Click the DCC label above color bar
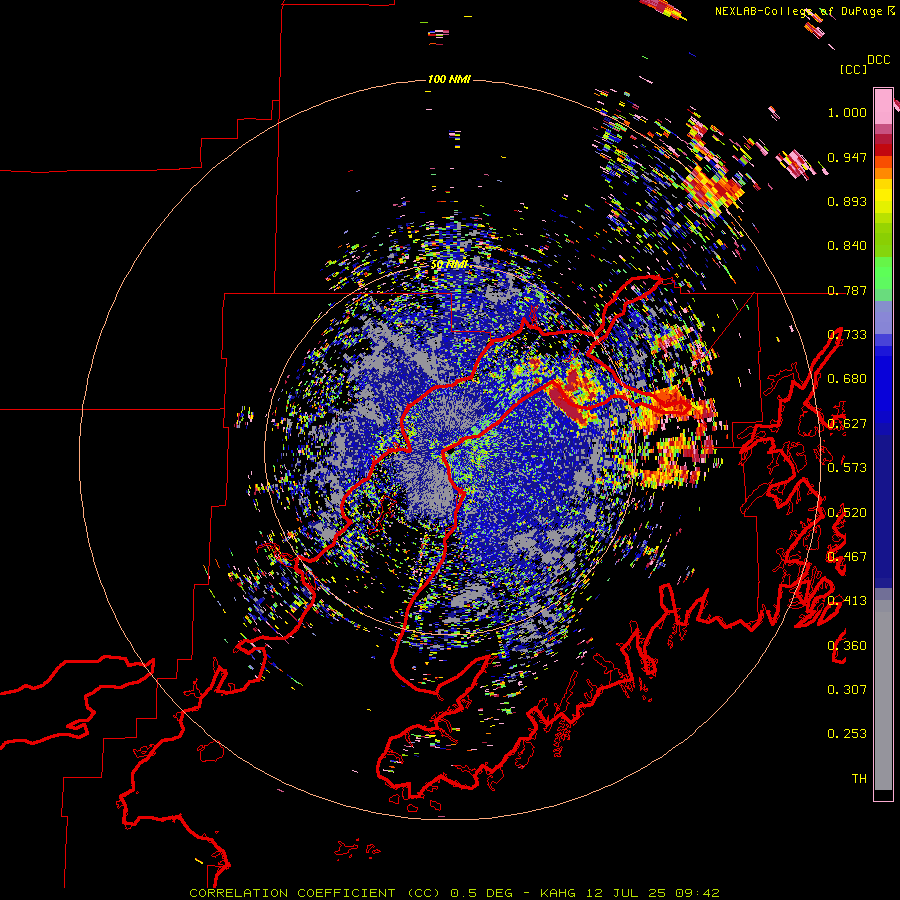 click(878, 60)
